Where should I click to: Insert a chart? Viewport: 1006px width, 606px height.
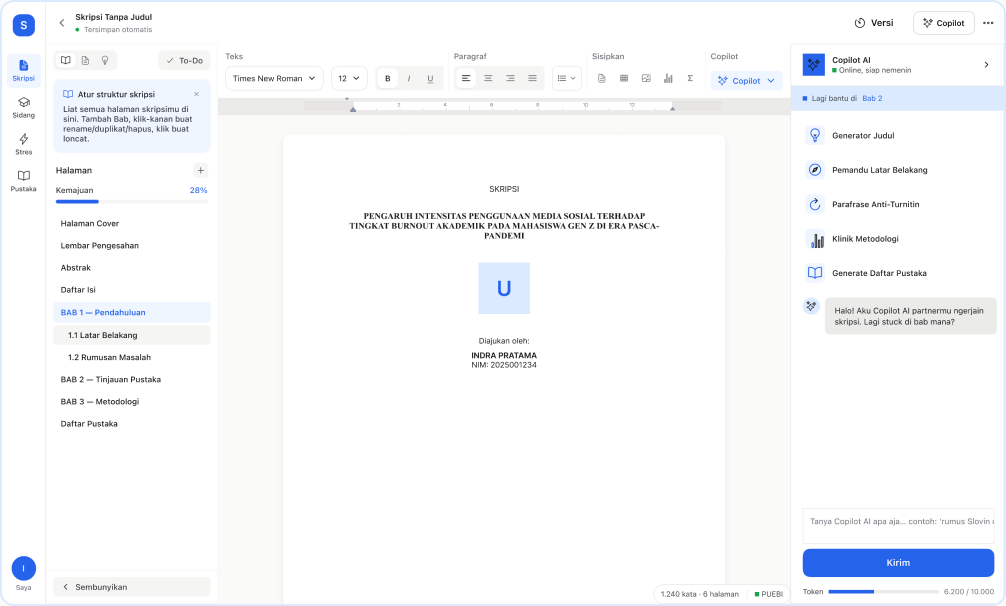[x=668, y=78]
